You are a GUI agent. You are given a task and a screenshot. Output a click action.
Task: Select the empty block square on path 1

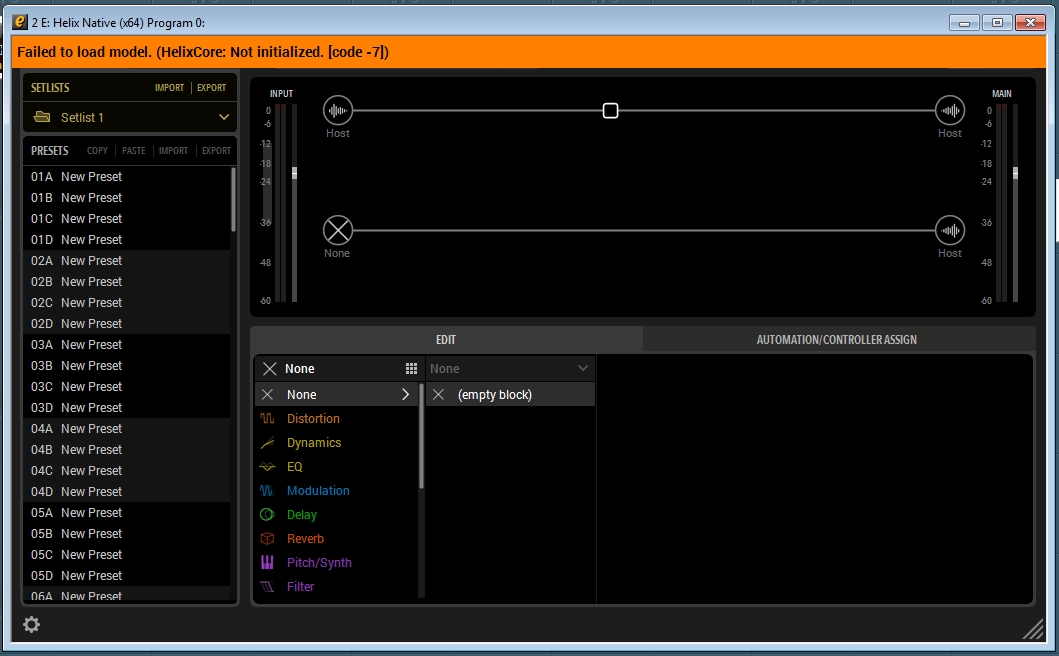coord(610,111)
